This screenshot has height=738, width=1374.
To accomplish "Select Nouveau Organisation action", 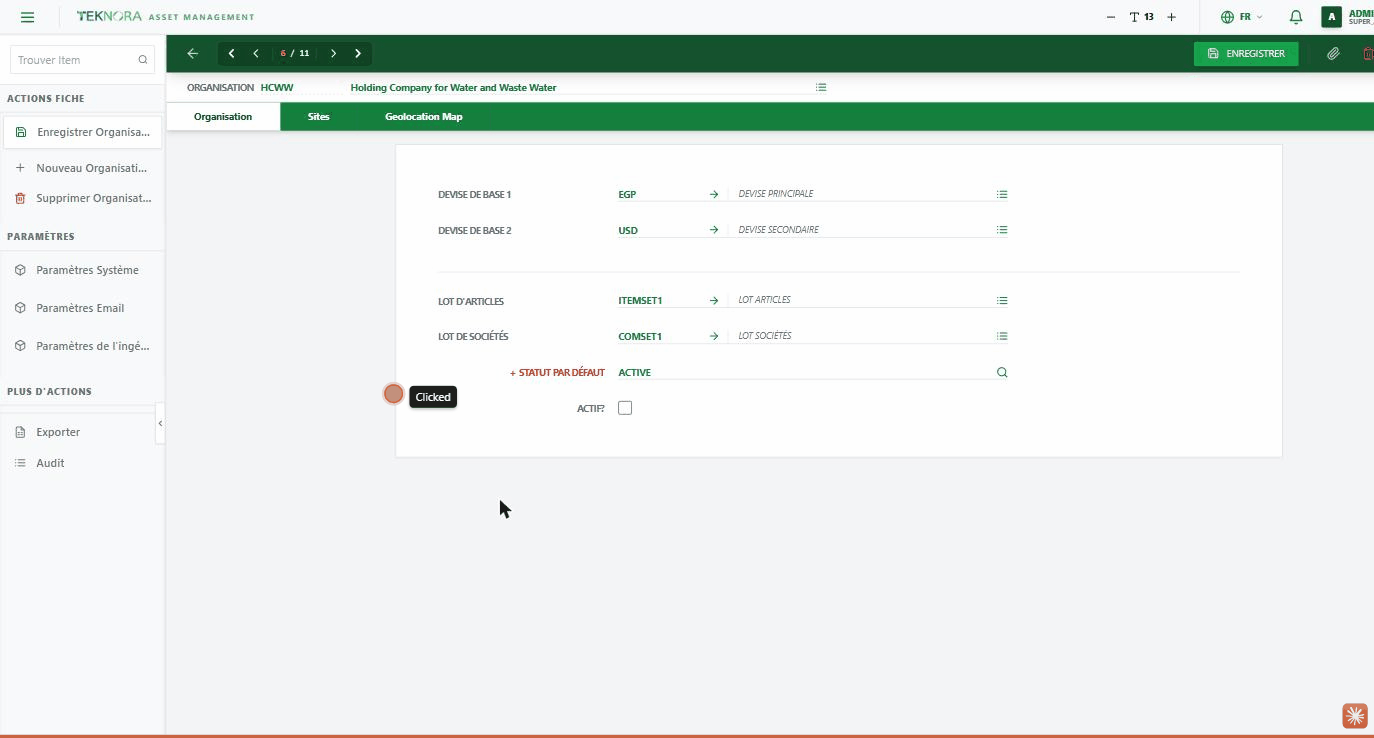I will (82, 168).
